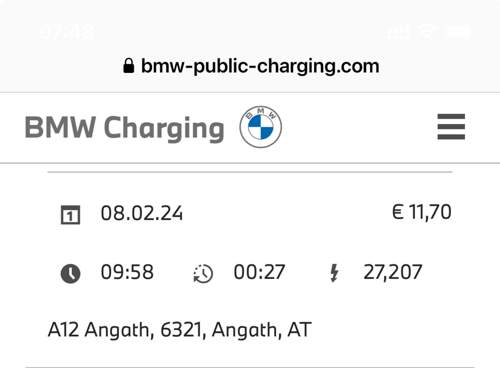
Task: Click the € 11,70 session cost
Action: [422, 212]
